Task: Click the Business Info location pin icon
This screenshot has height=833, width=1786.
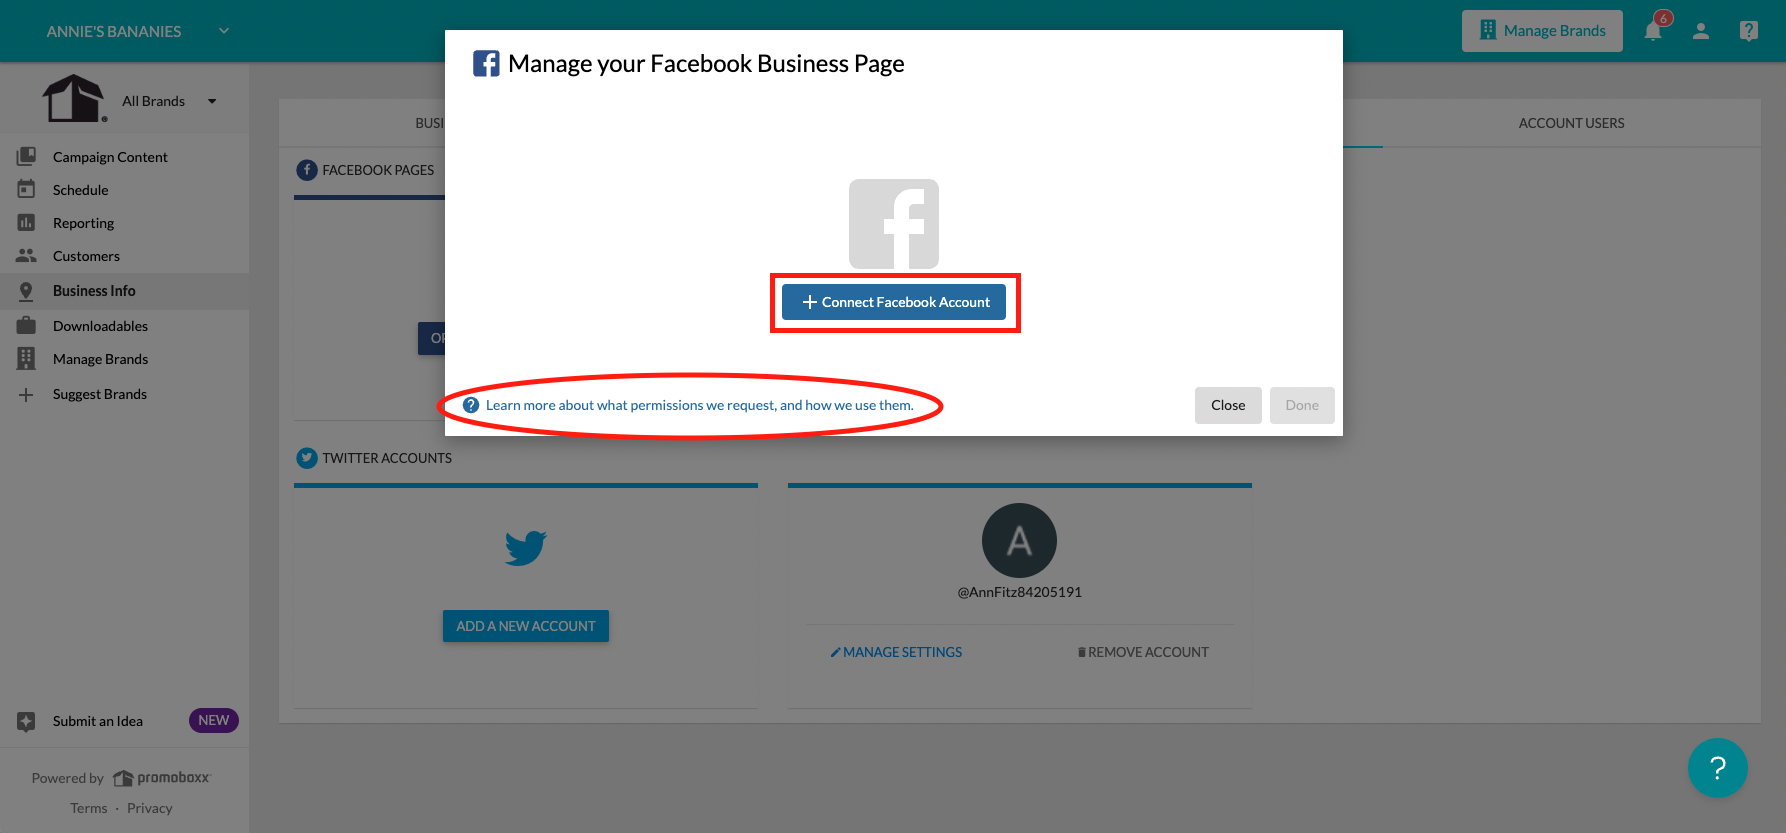Action: 27,291
